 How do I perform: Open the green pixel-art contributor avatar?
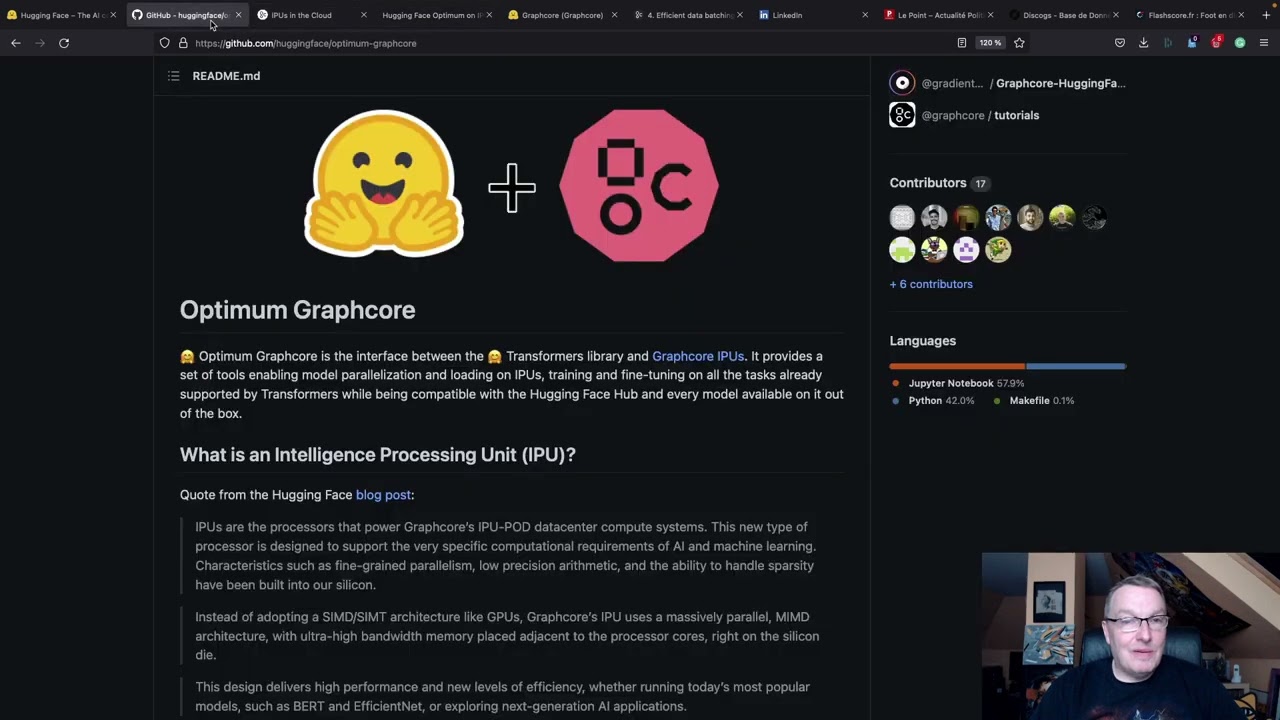click(902, 250)
